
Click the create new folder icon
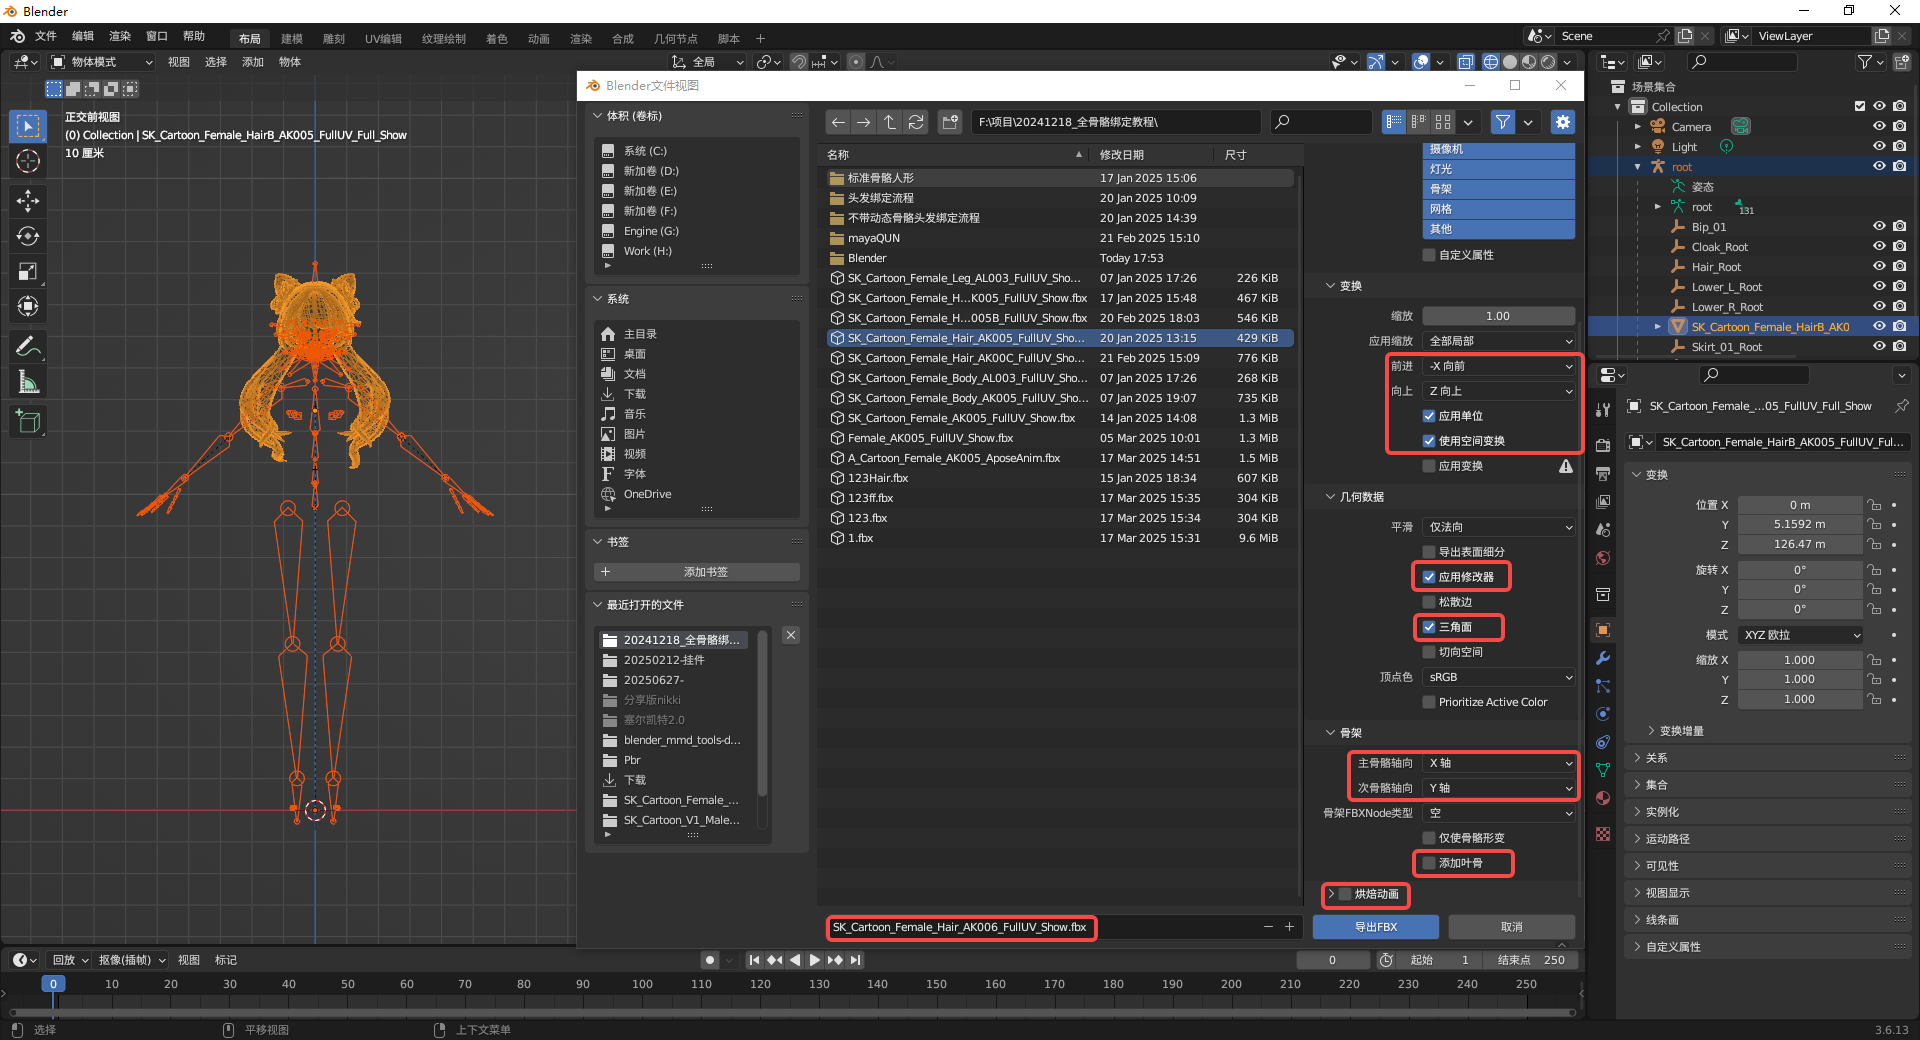click(x=950, y=122)
